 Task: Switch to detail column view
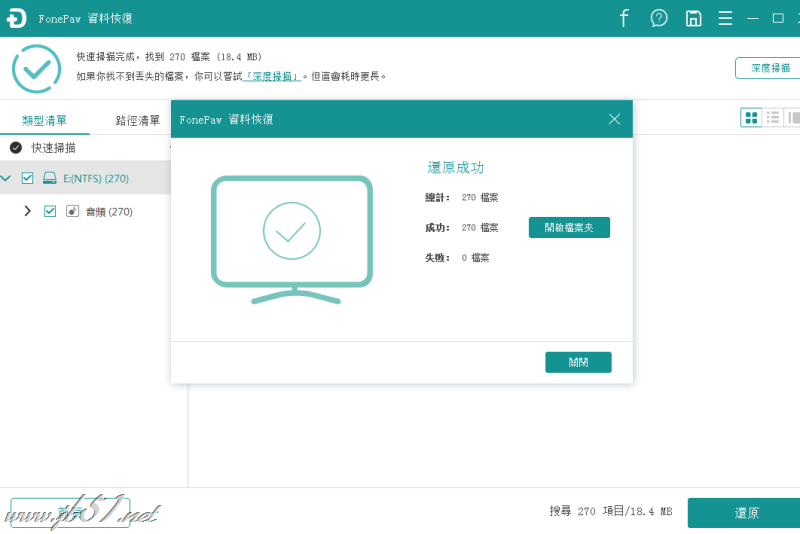point(793,118)
